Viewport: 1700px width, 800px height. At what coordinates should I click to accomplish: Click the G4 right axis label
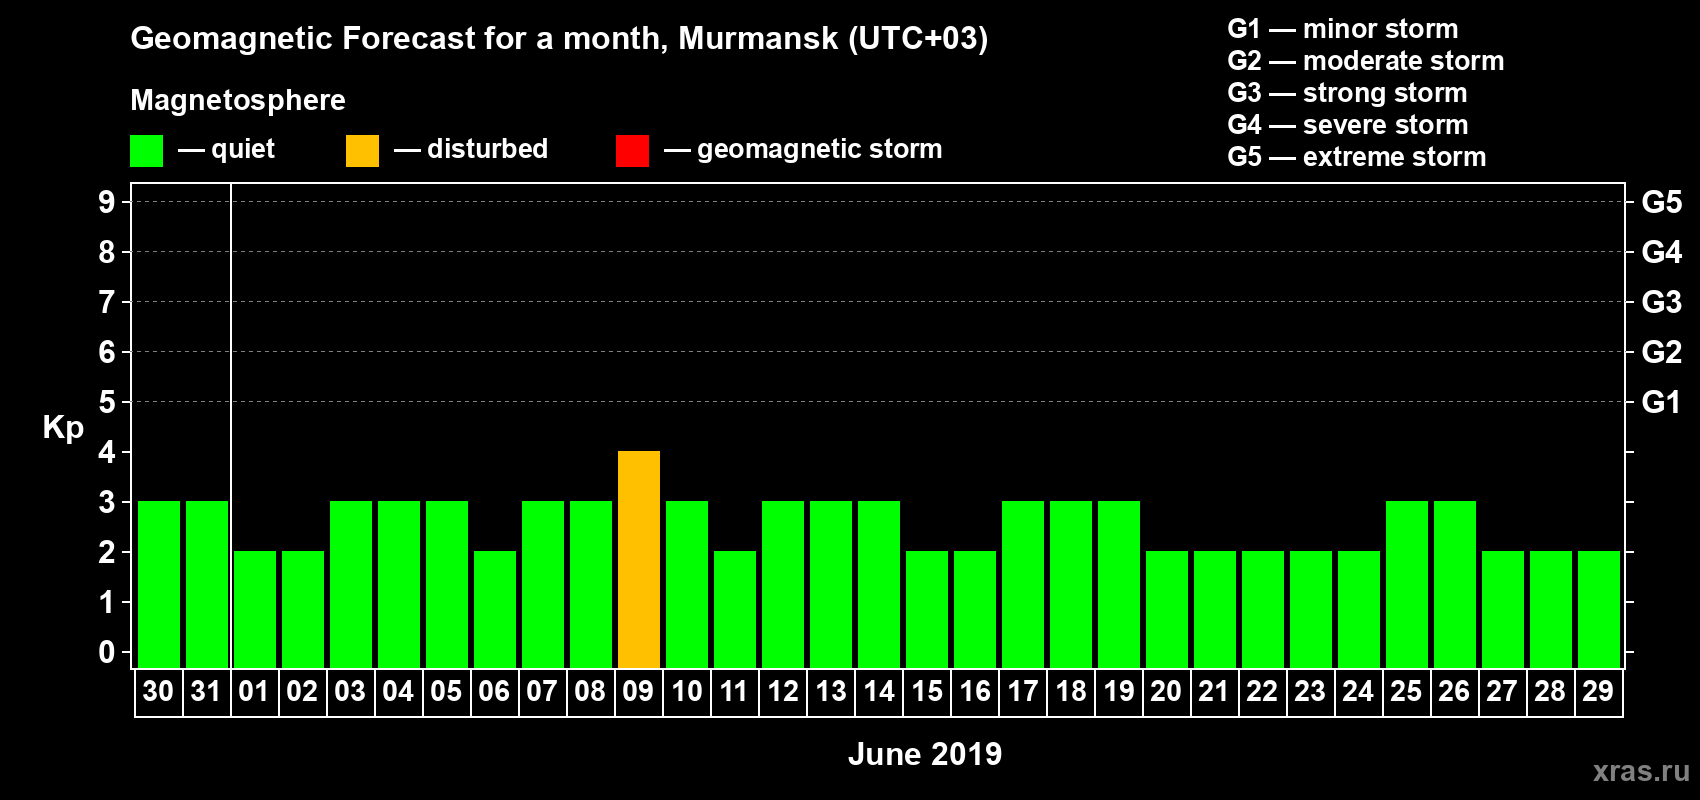(1661, 252)
